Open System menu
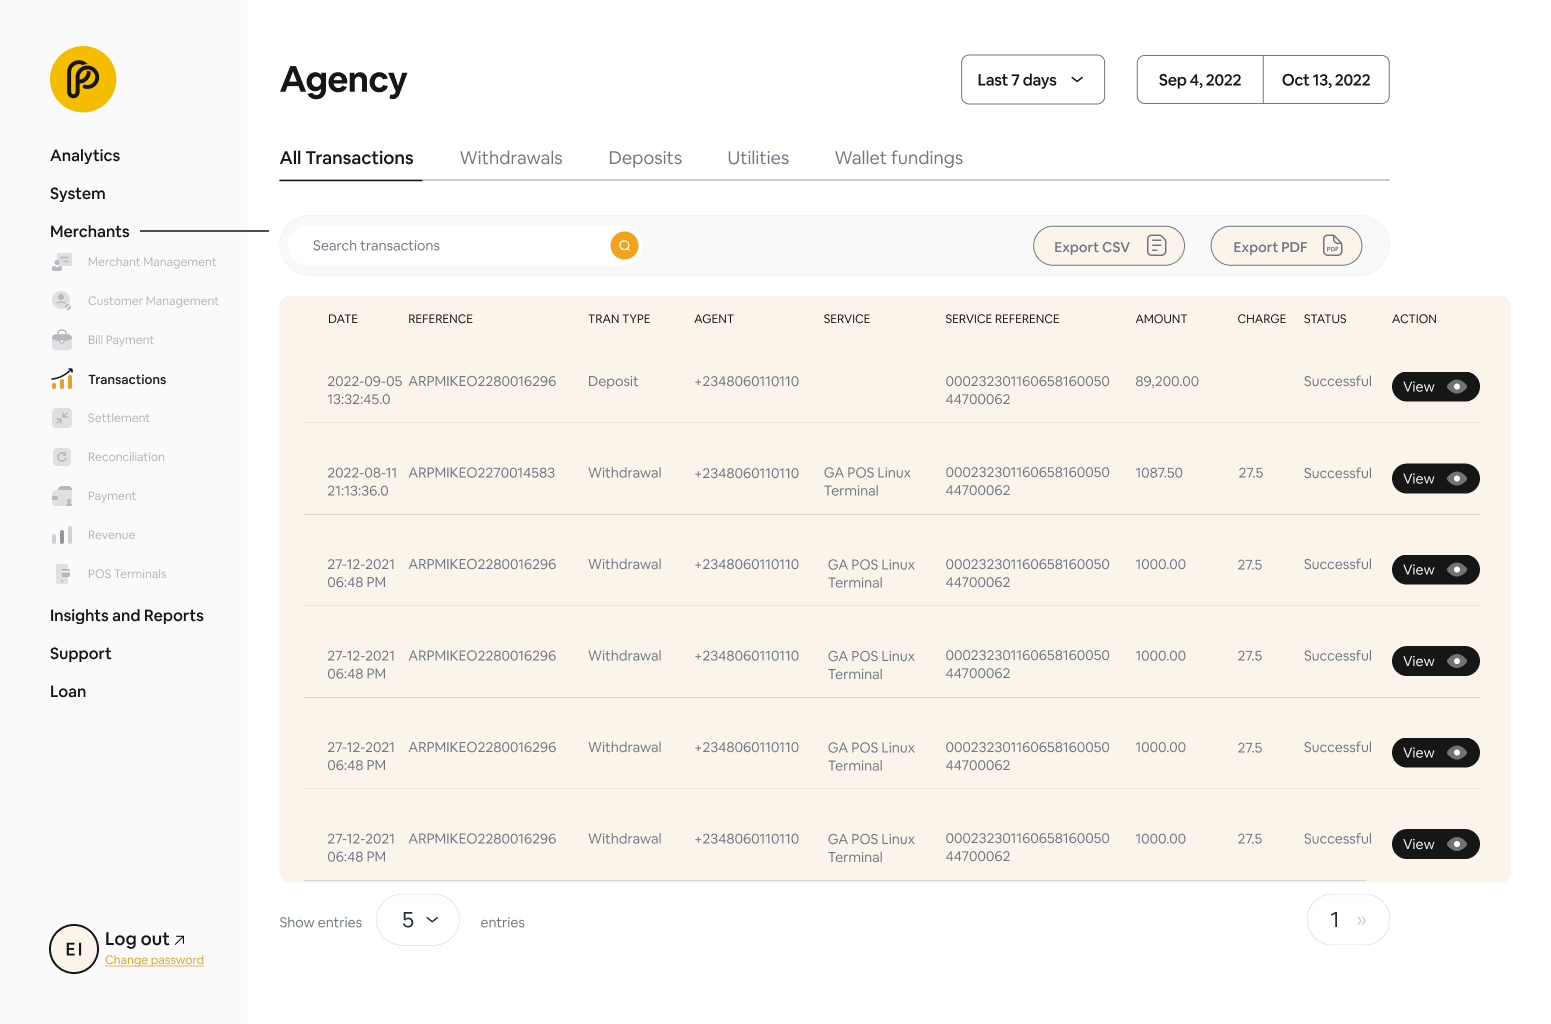The width and height of the screenshot is (1551, 1024). point(78,193)
